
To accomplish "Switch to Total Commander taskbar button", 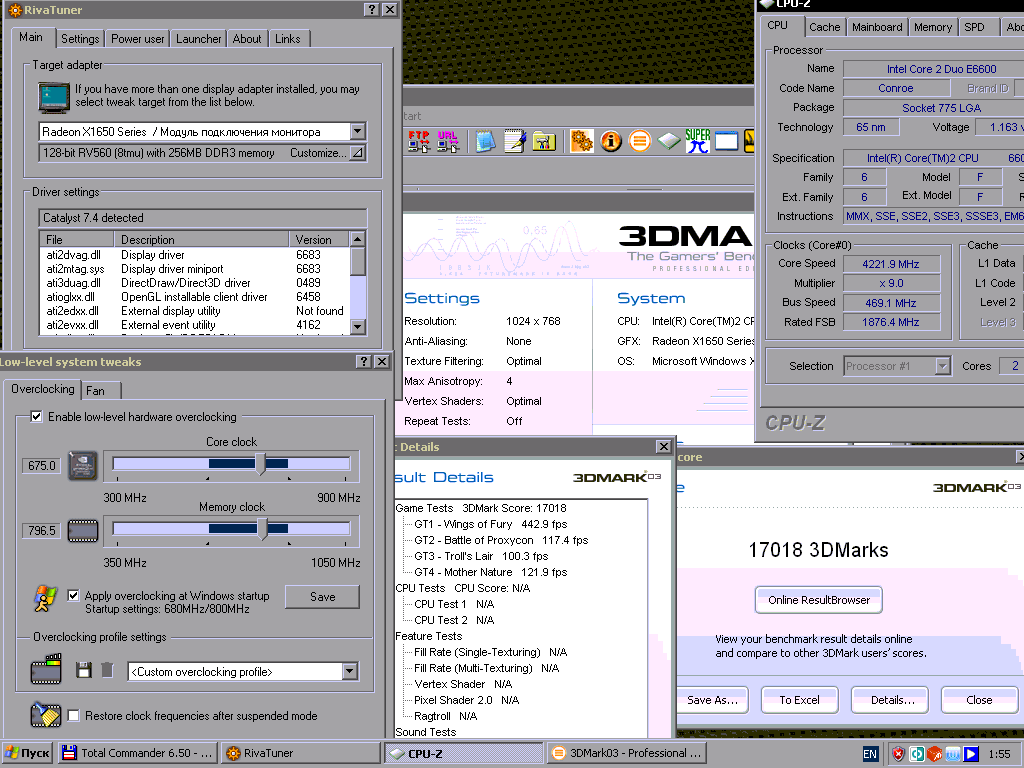I will (138, 753).
